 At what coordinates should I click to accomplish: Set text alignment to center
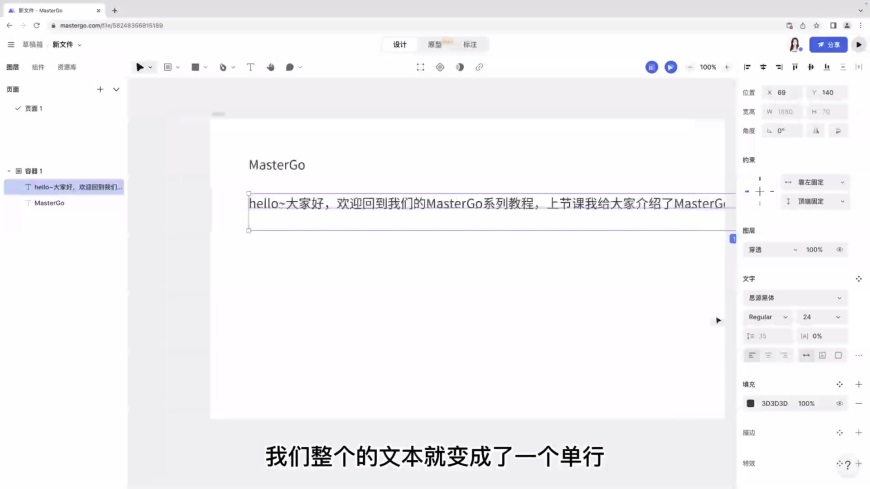point(768,355)
